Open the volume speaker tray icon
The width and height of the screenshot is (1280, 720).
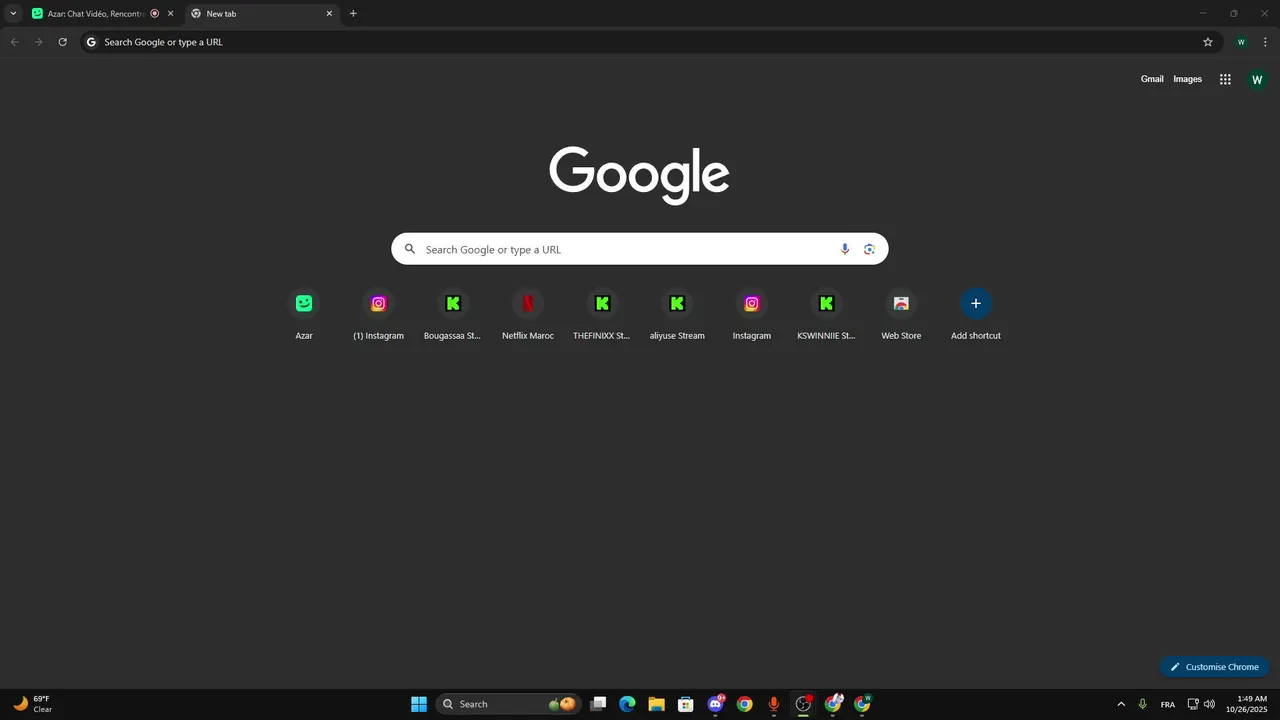[x=1209, y=704]
